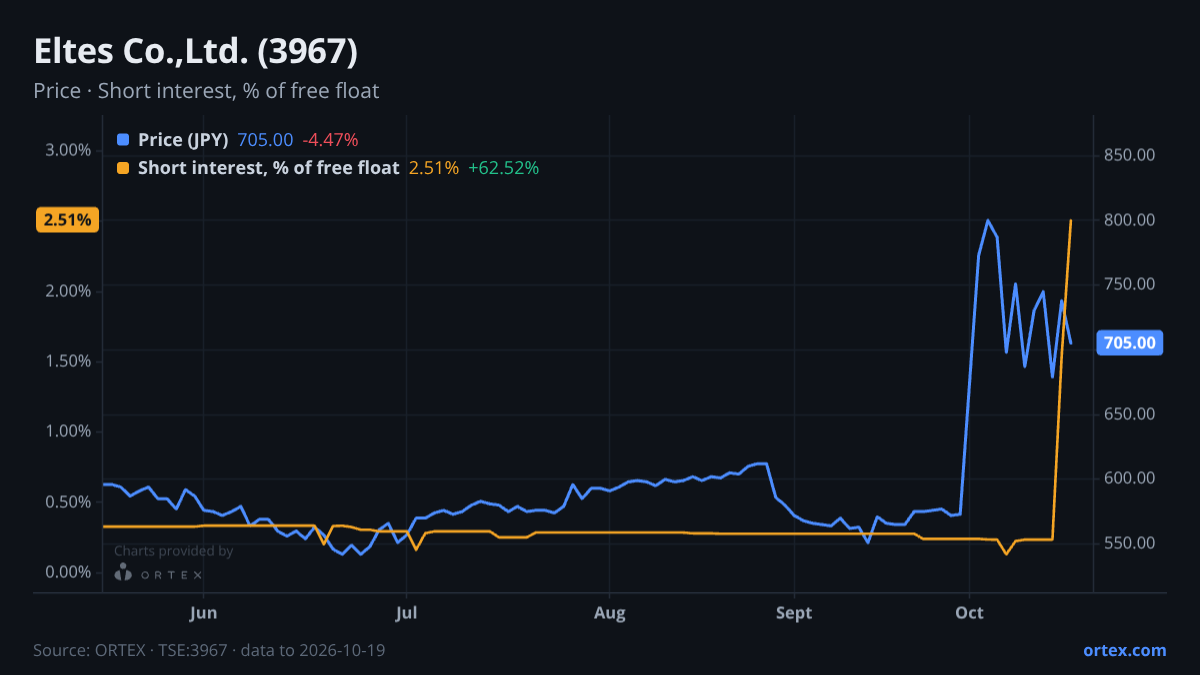Click the chart subtitle 'Price · Short interest'

[206, 91]
